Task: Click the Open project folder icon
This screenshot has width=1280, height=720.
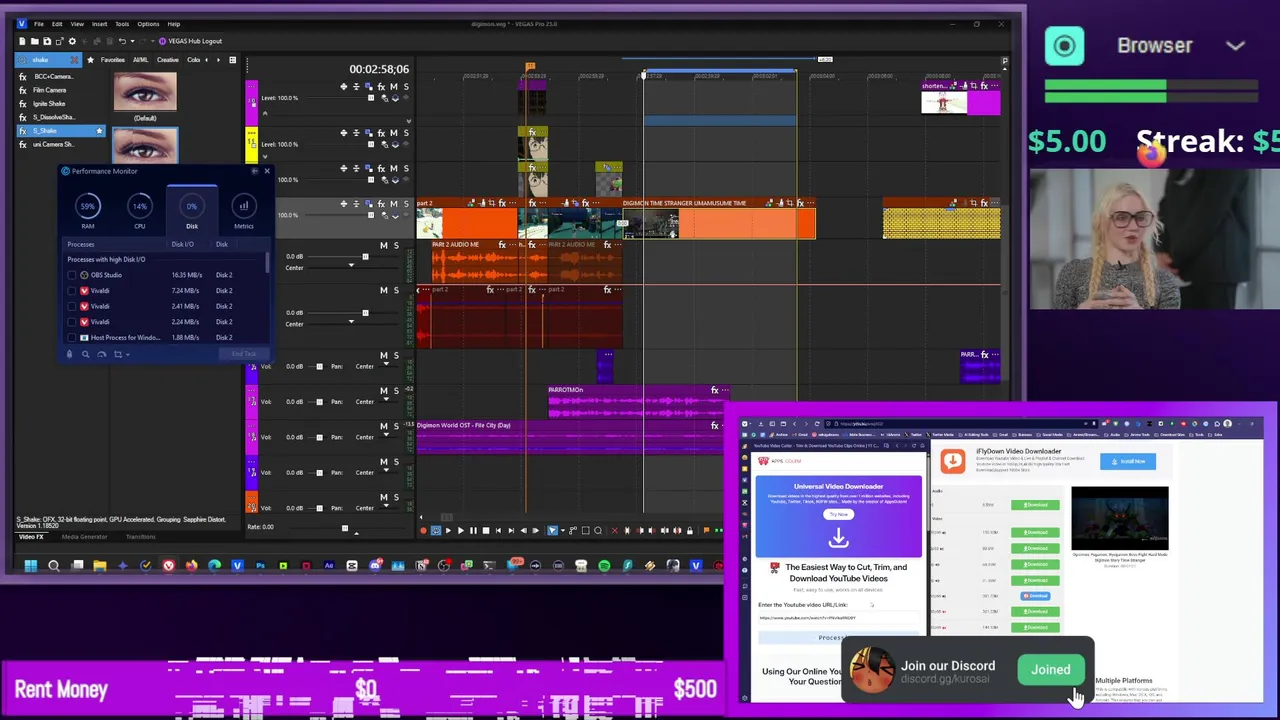Action: click(34, 41)
